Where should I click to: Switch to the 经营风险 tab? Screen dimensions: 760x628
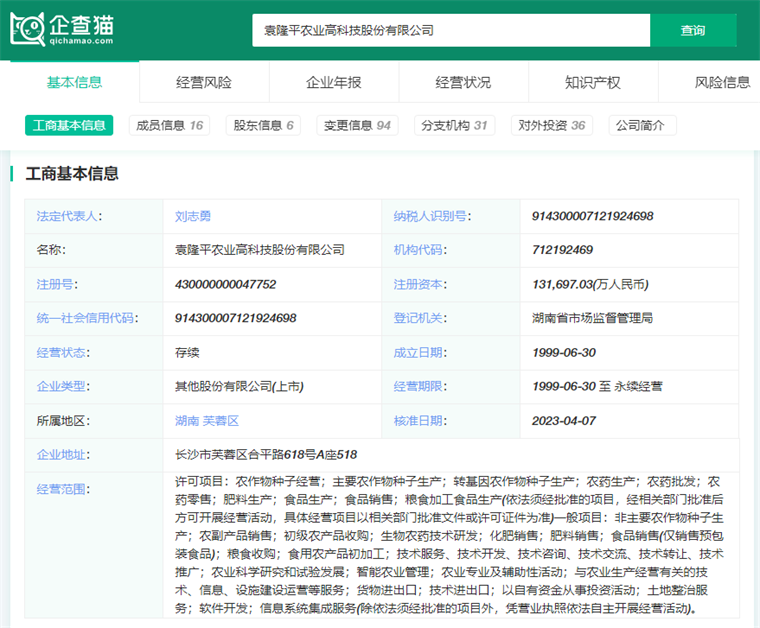(204, 82)
